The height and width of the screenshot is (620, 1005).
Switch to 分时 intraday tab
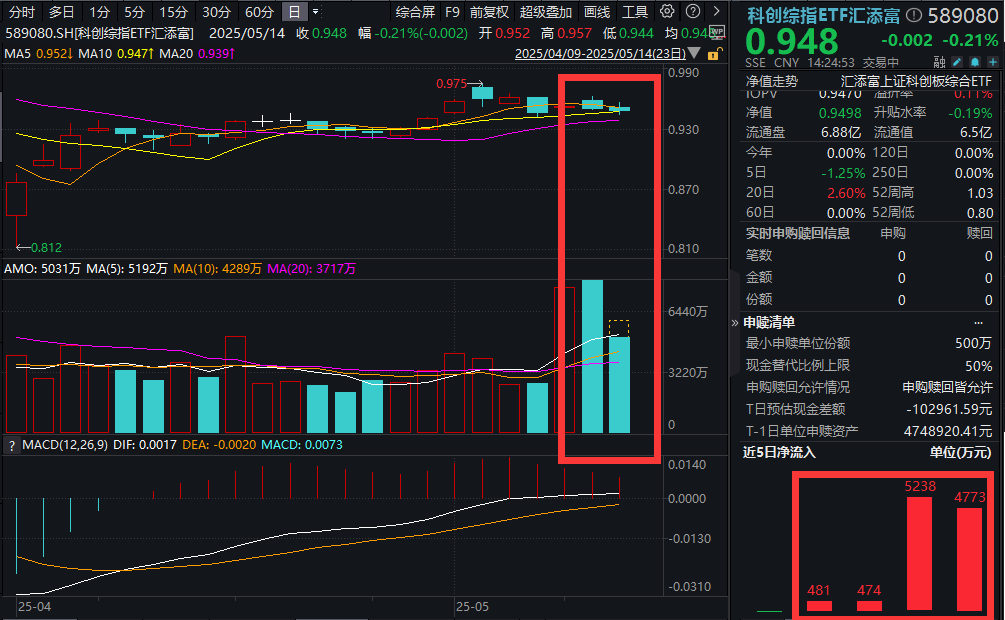[x=21, y=12]
